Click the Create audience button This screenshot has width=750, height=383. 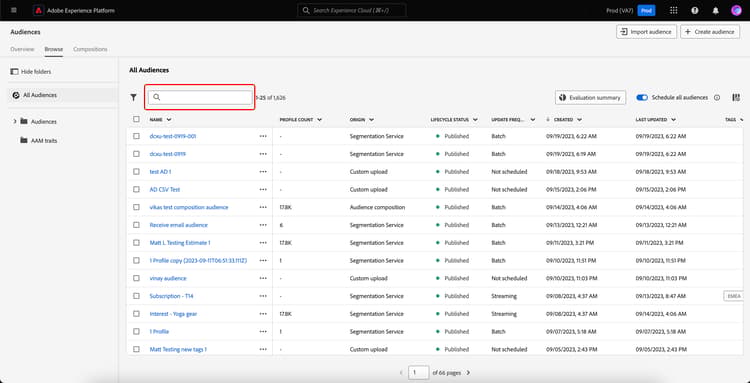710,32
